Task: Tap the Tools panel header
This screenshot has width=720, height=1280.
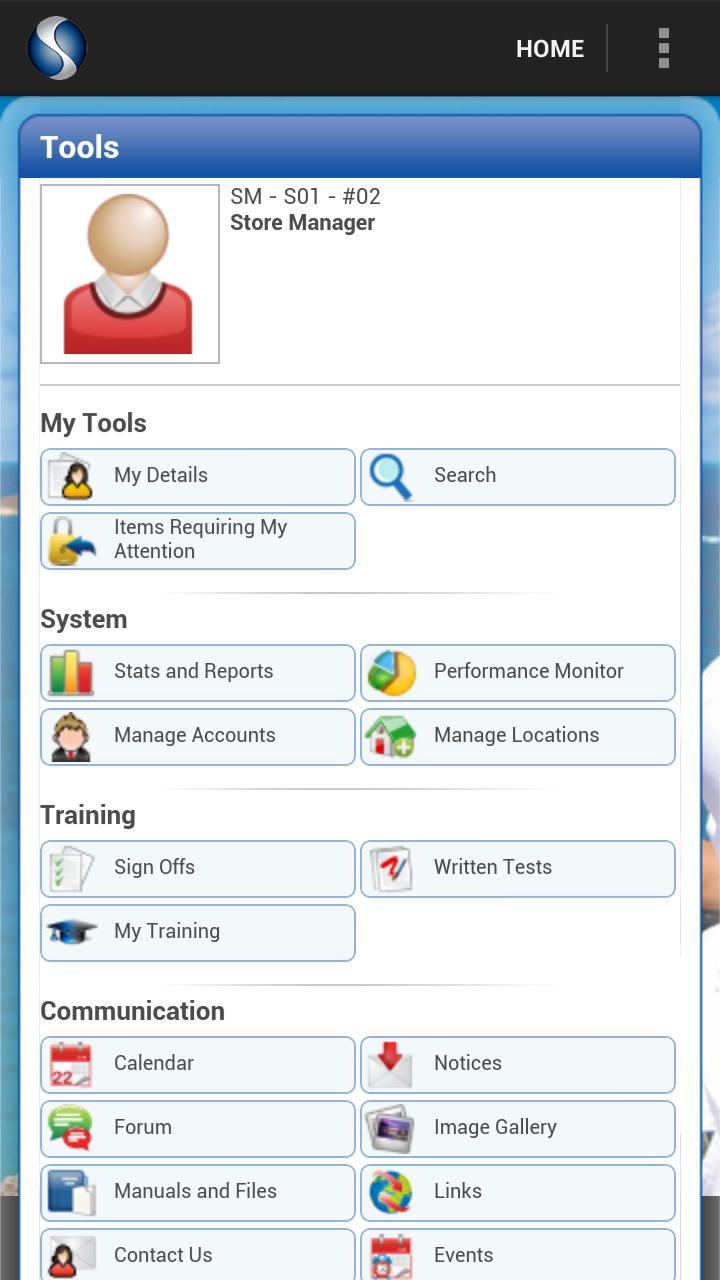Action: click(360, 147)
